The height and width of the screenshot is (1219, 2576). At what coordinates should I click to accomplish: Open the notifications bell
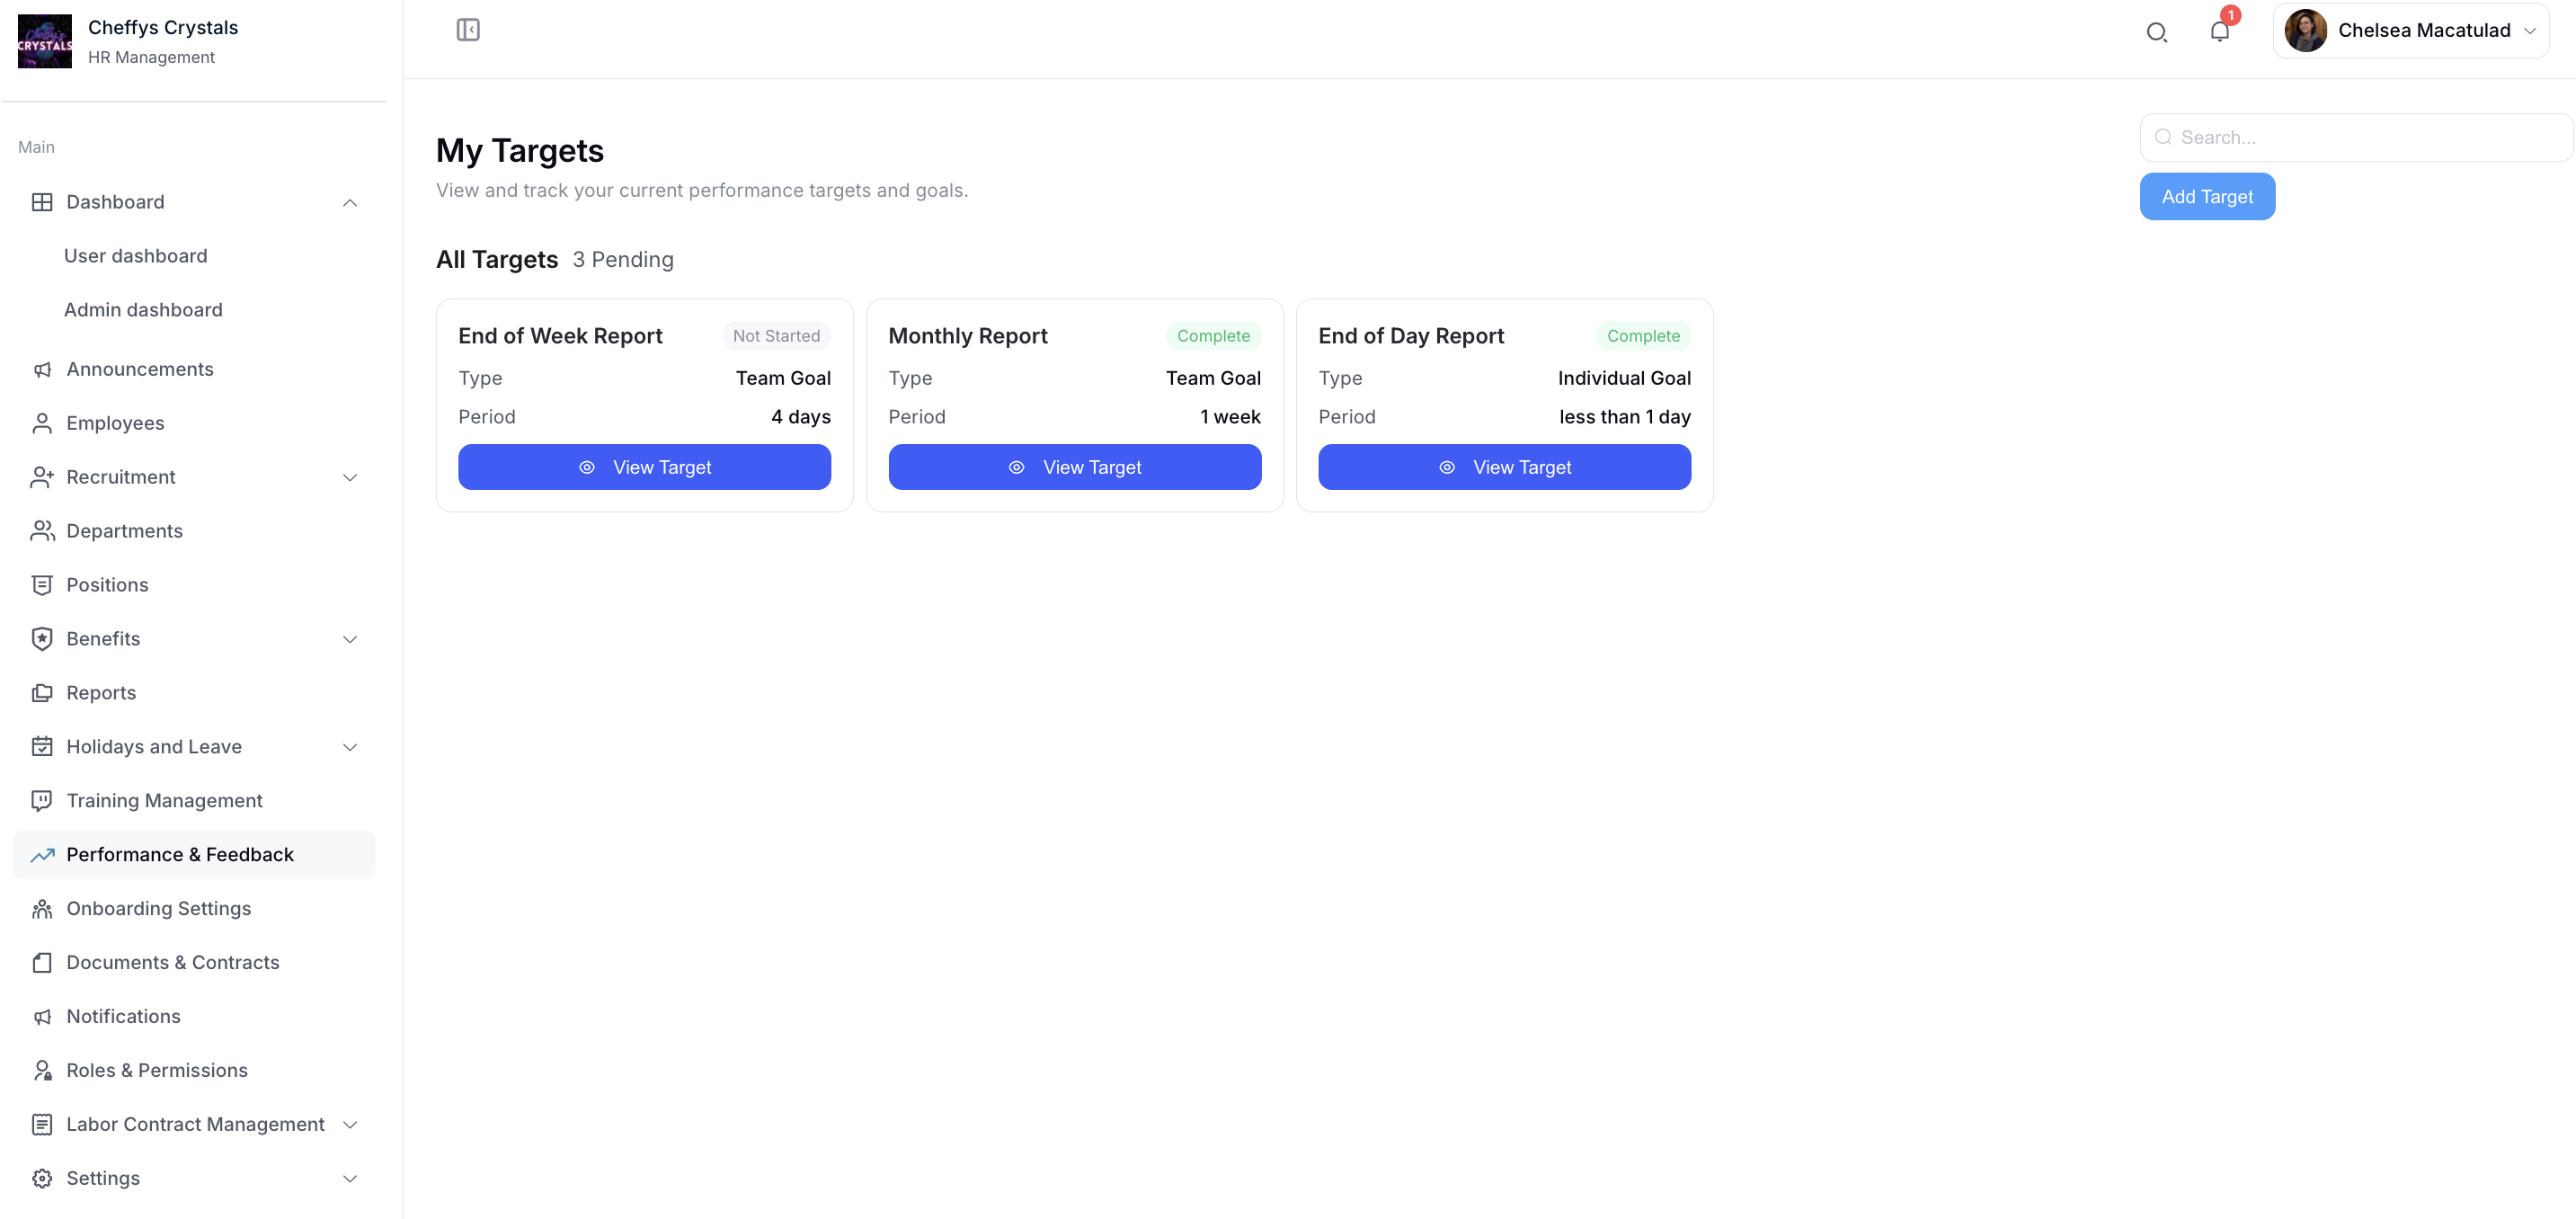point(2219,31)
